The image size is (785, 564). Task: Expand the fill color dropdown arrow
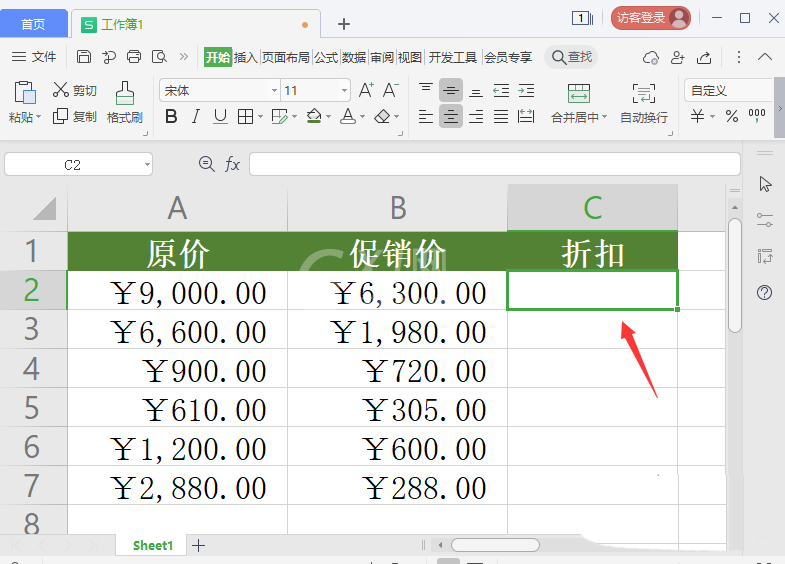tap(328, 117)
